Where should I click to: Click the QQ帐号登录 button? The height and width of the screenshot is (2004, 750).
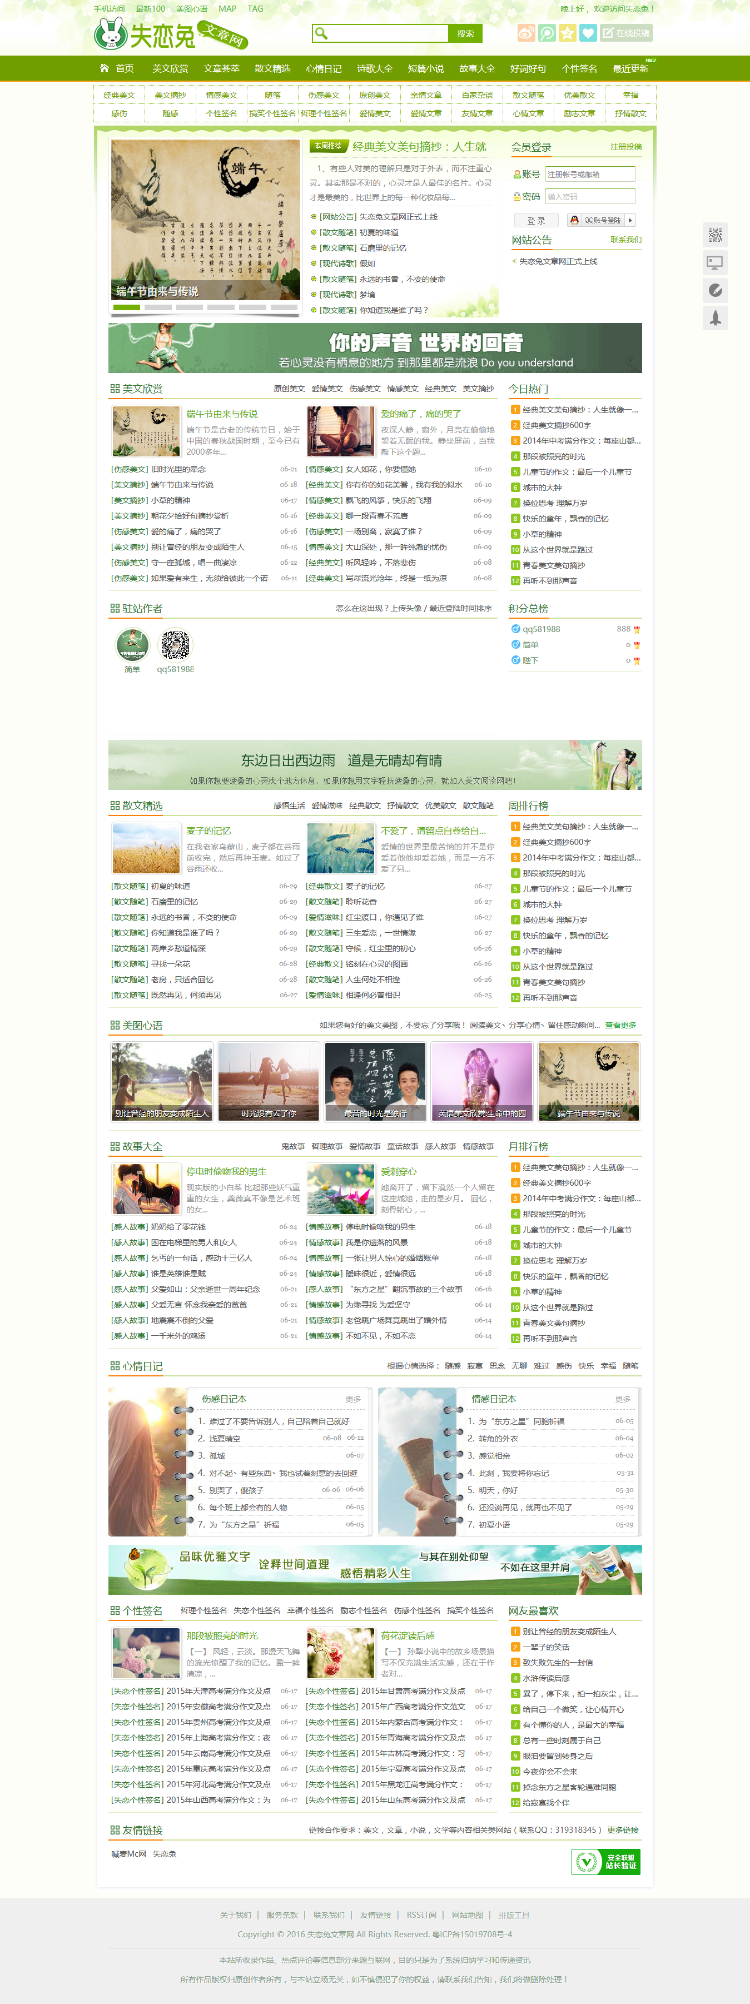(602, 220)
